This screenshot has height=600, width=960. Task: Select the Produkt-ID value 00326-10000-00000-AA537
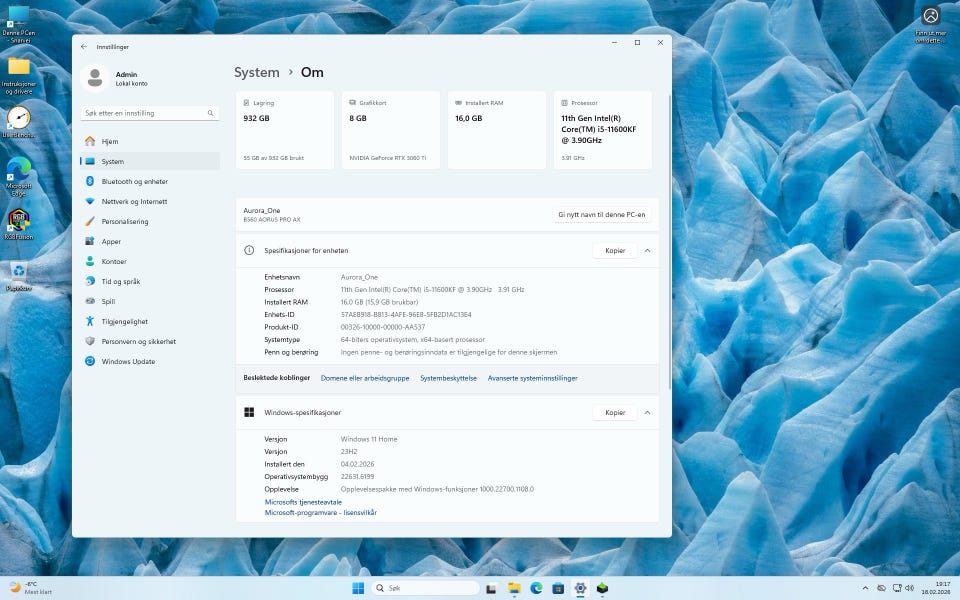coord(383,327)
